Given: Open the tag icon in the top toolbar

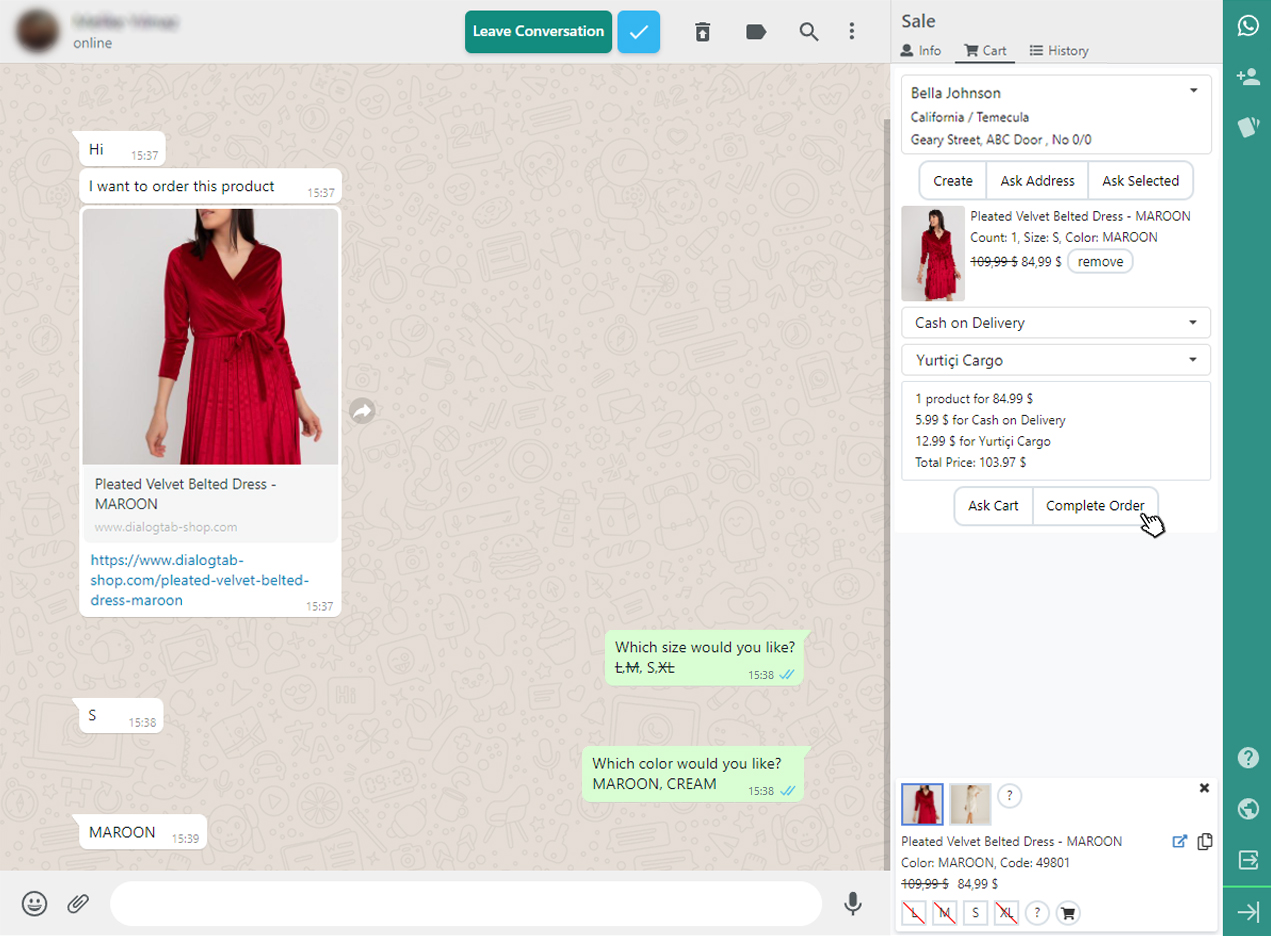Looking at the screenshot, I should click(755, 31).
